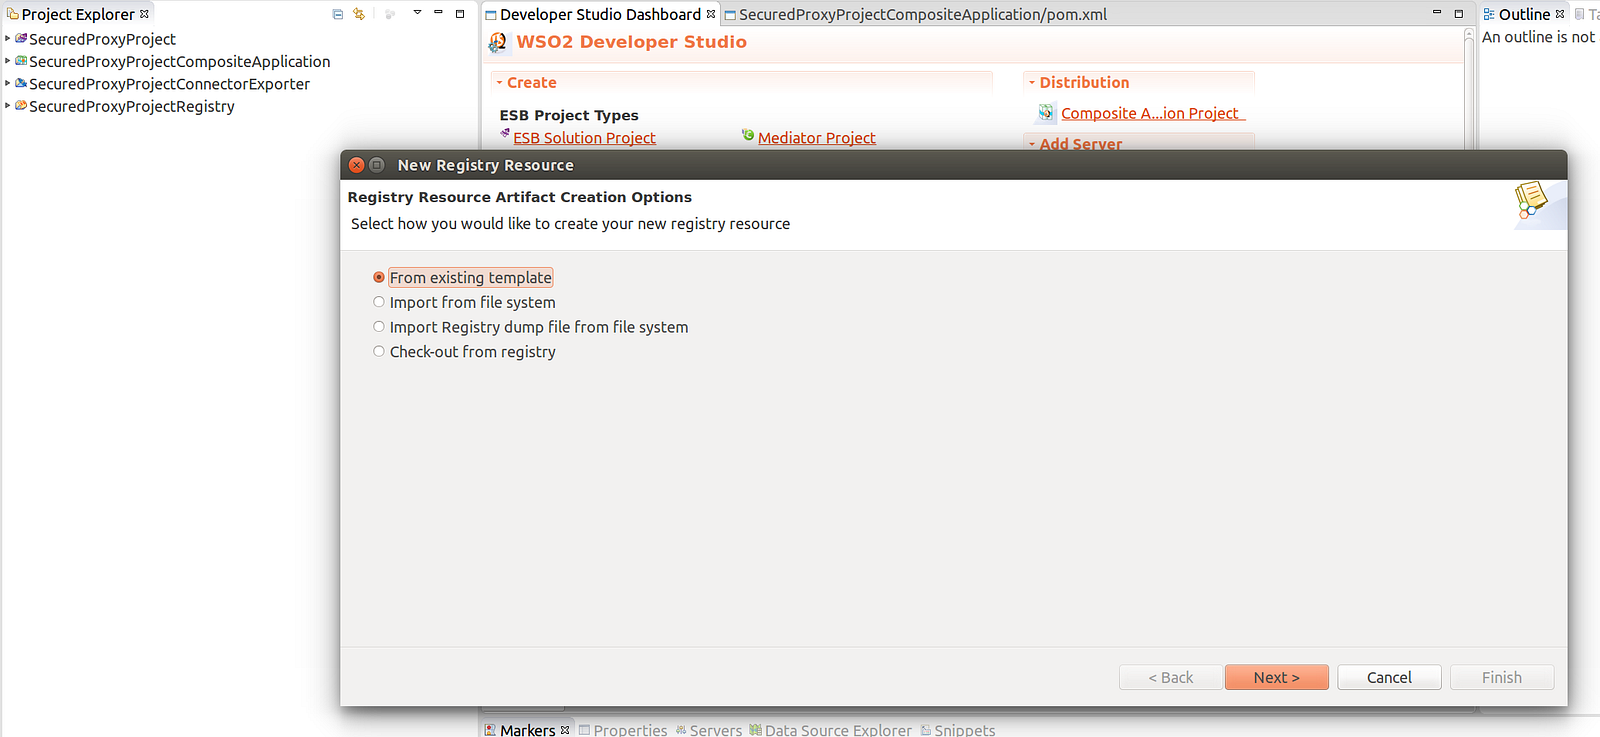Viewport: 1600px width, 737px height.
Task: Switch to the Markers tab
Action: (527, 730)
